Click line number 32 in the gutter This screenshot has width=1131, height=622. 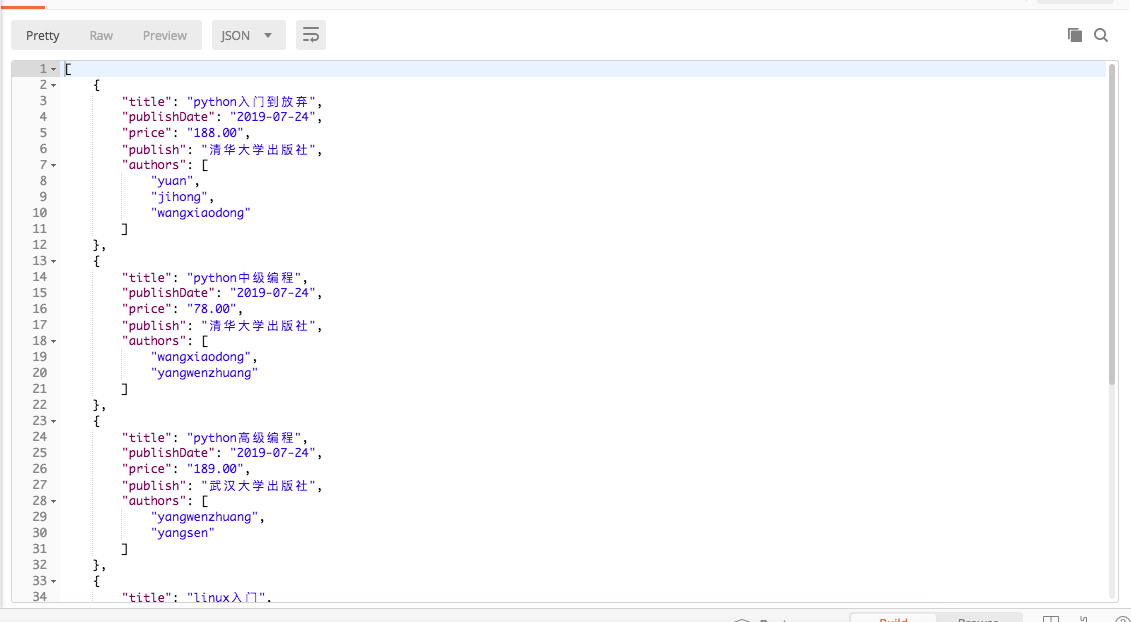tap(40, 566)
